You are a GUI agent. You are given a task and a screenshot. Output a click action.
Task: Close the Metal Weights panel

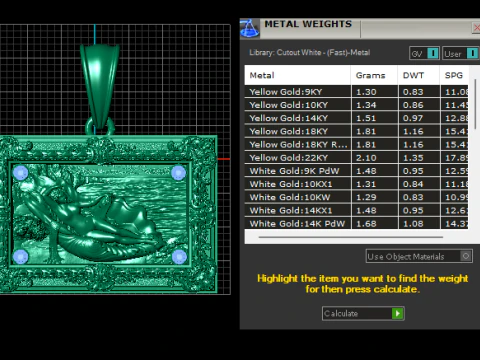point(476,28)
